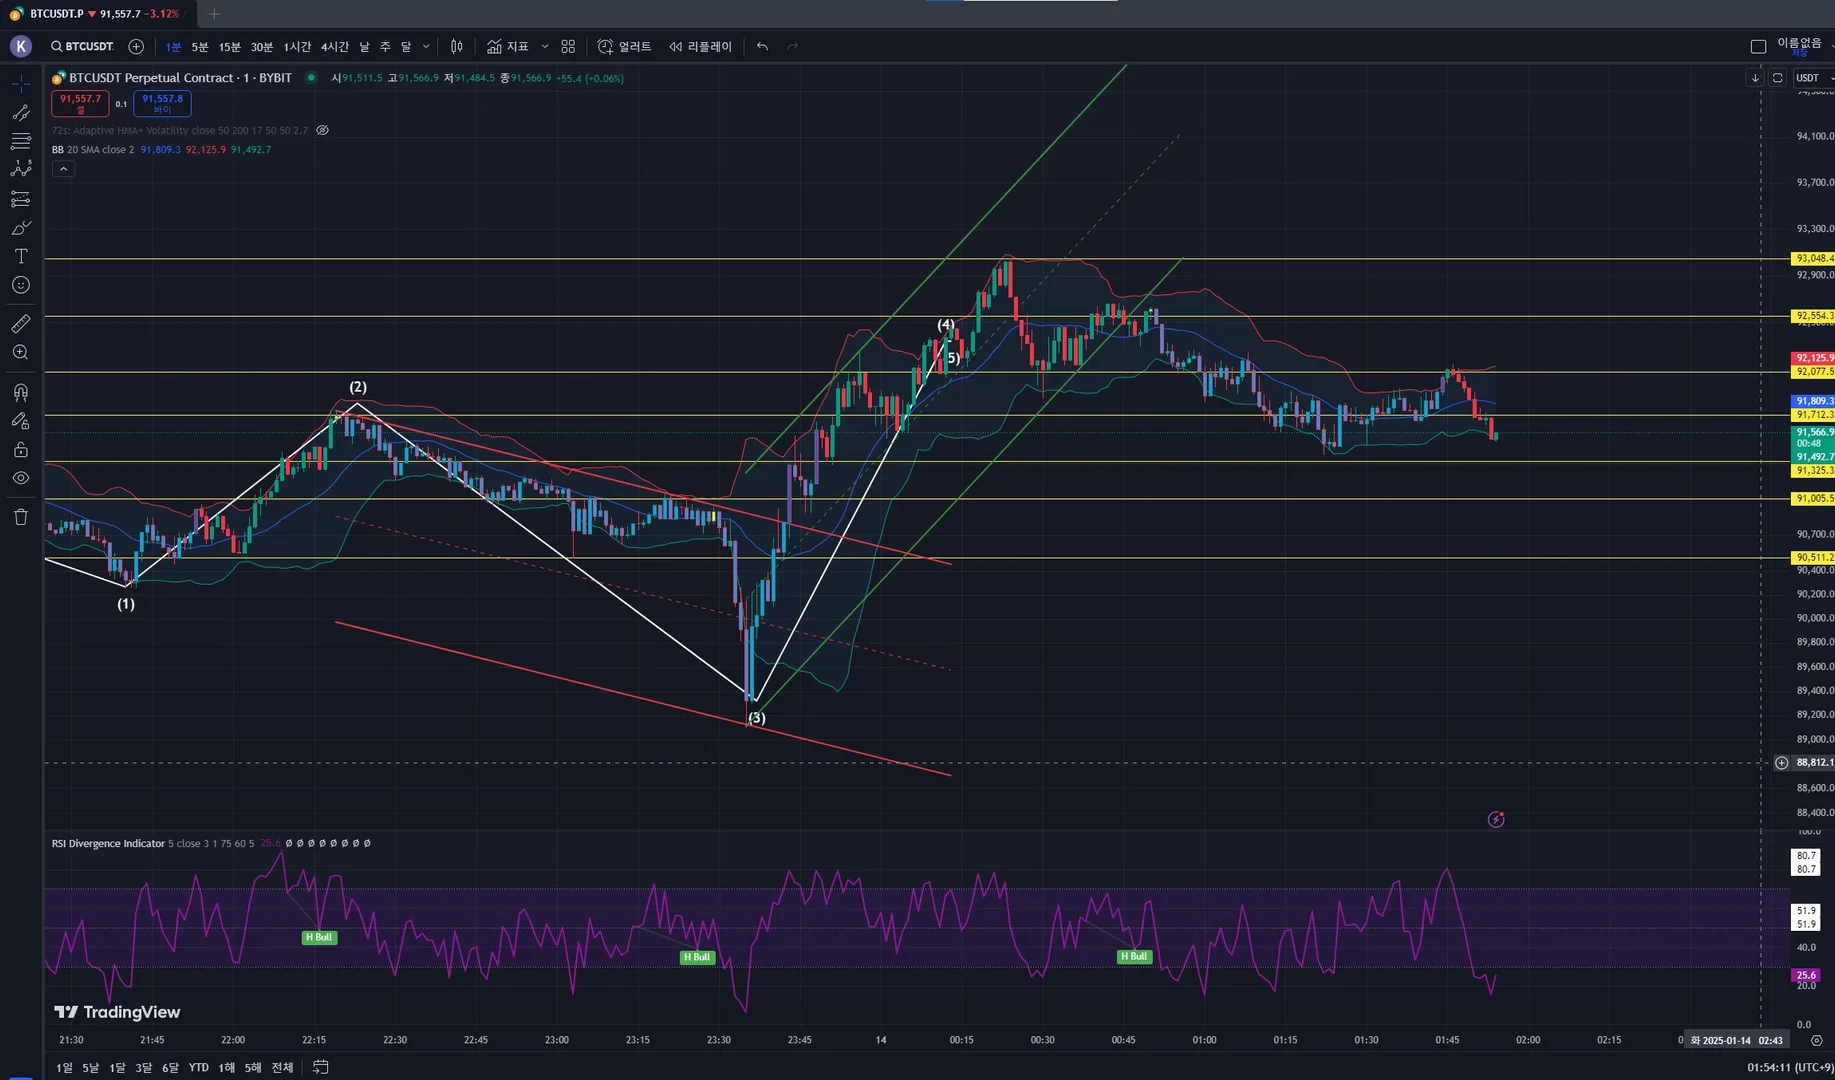Choose the Brush drawing tool

(x=20, y=228)
